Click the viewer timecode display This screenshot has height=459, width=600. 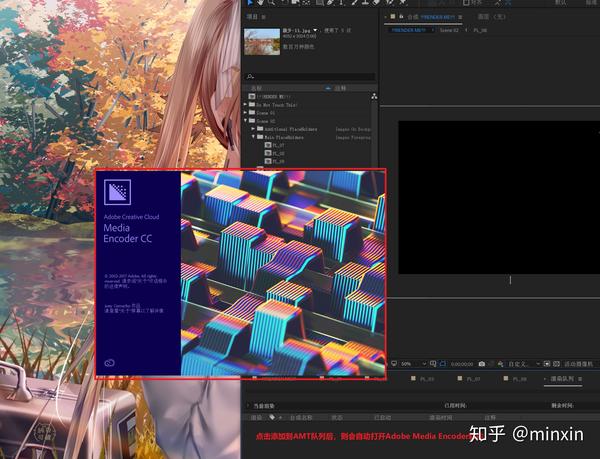pyautogui.click(x=462, y=364)
